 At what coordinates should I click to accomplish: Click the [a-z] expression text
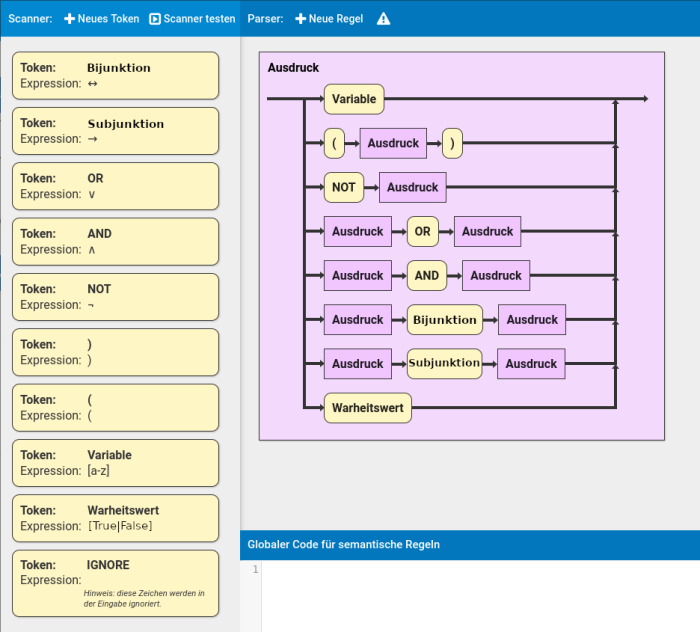[x=99, y=470]
